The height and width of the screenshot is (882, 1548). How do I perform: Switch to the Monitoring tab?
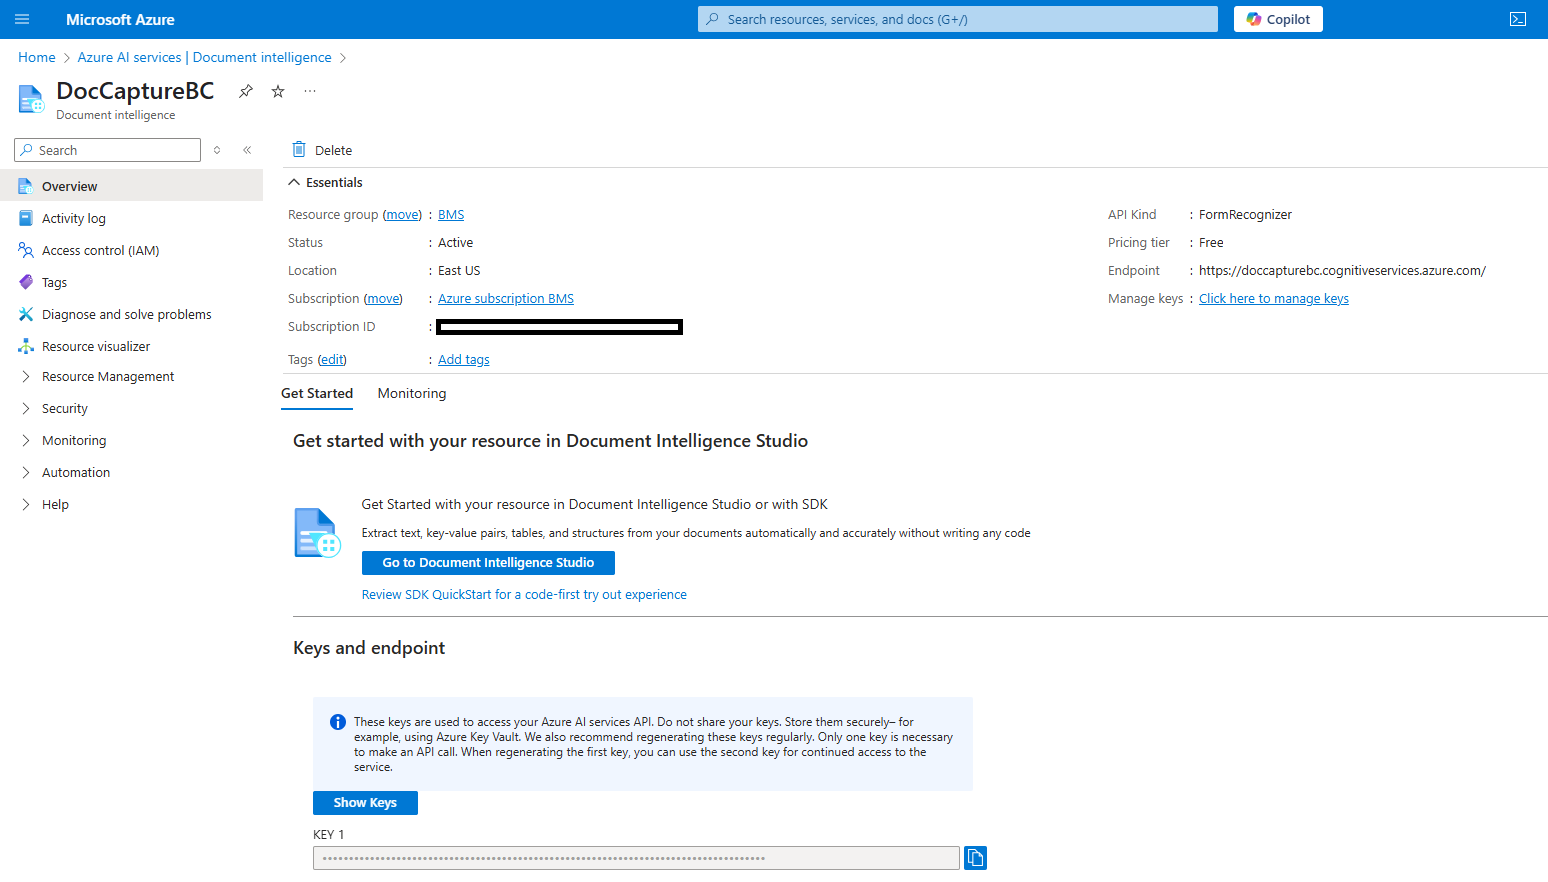click(x=412, y=393)
